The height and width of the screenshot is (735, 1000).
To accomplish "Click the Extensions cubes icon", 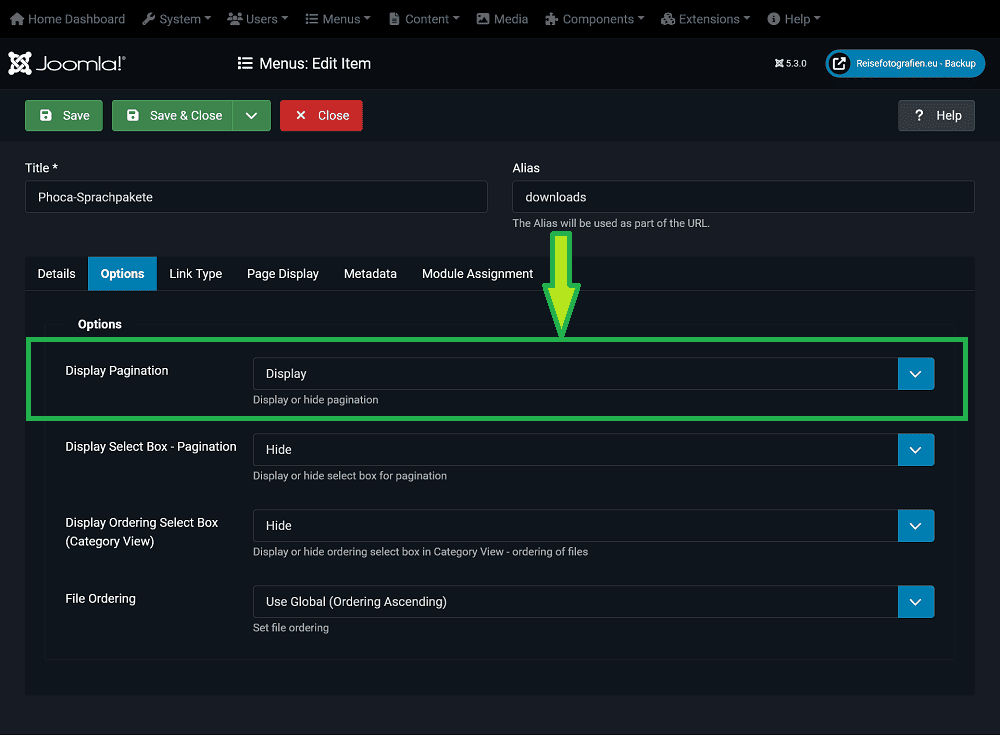I will point(668,19).
